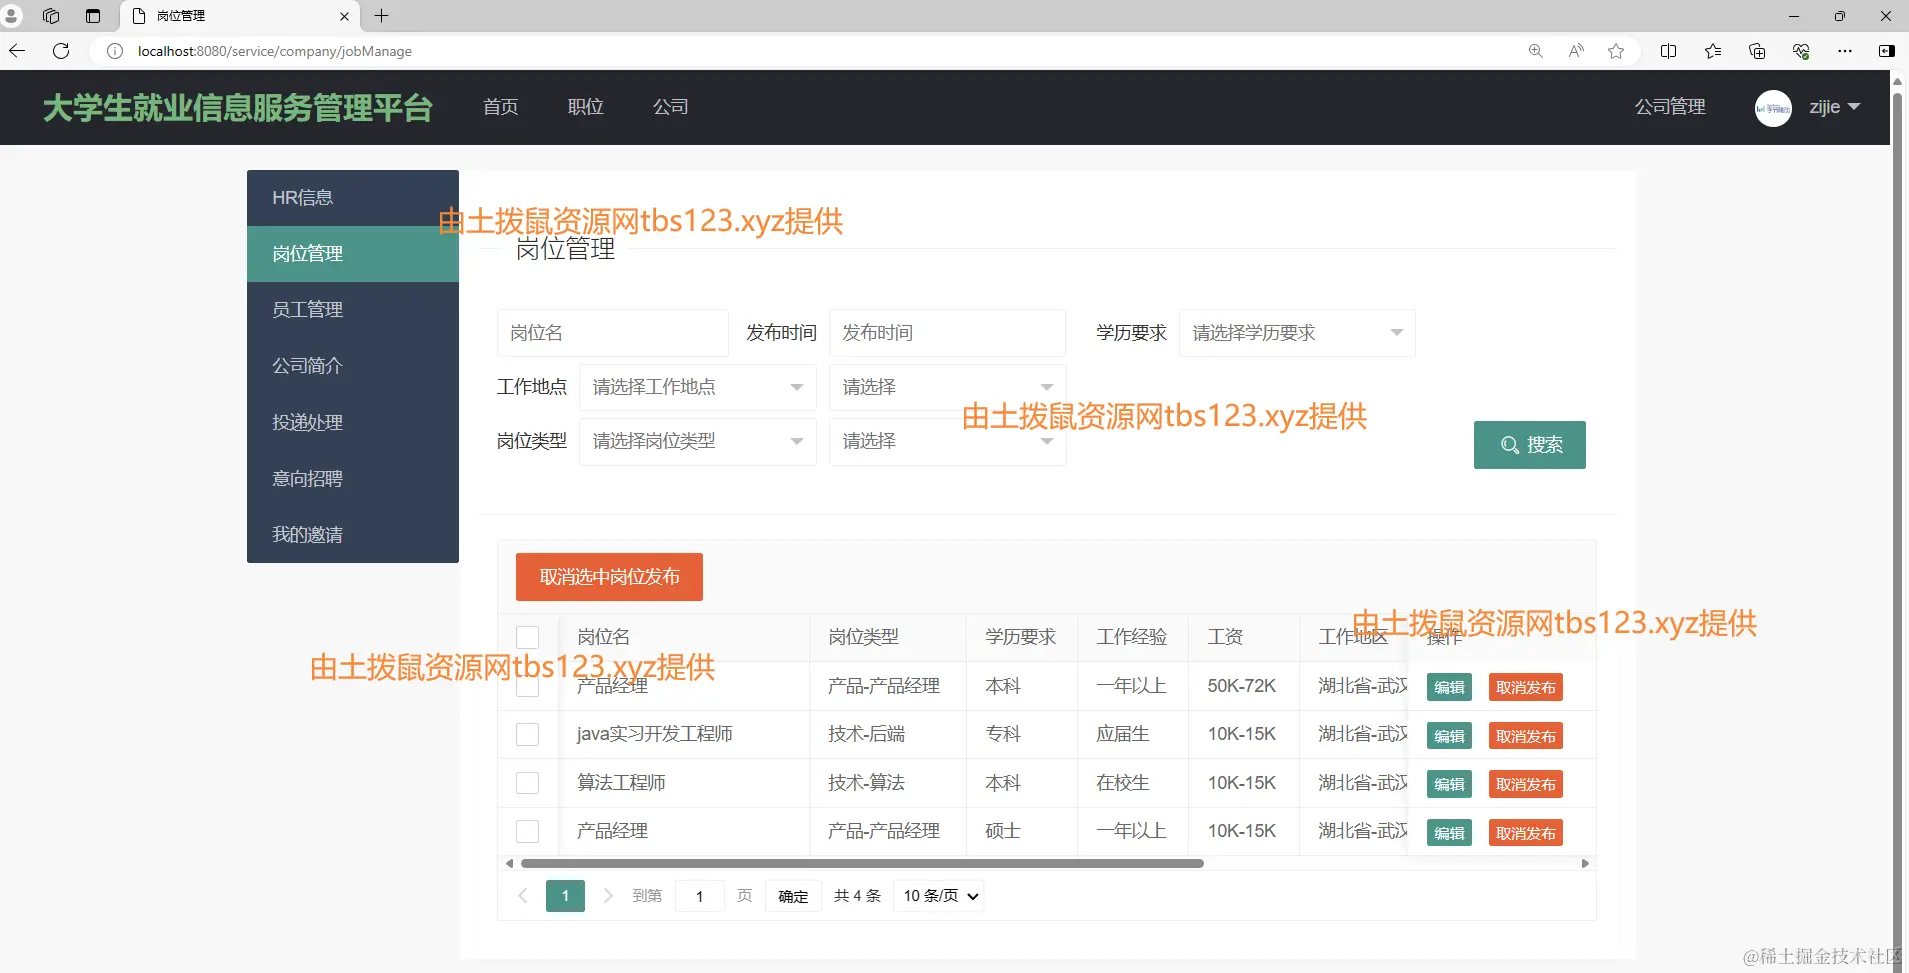Click the 搜索 search button
Screen dimensions: 1909x973
click(x=1530, y=445)
